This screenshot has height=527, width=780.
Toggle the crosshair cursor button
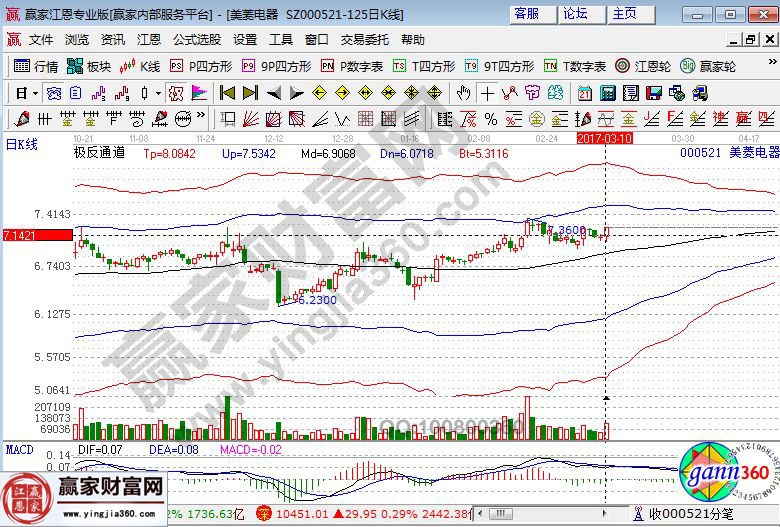click(486, 93)
